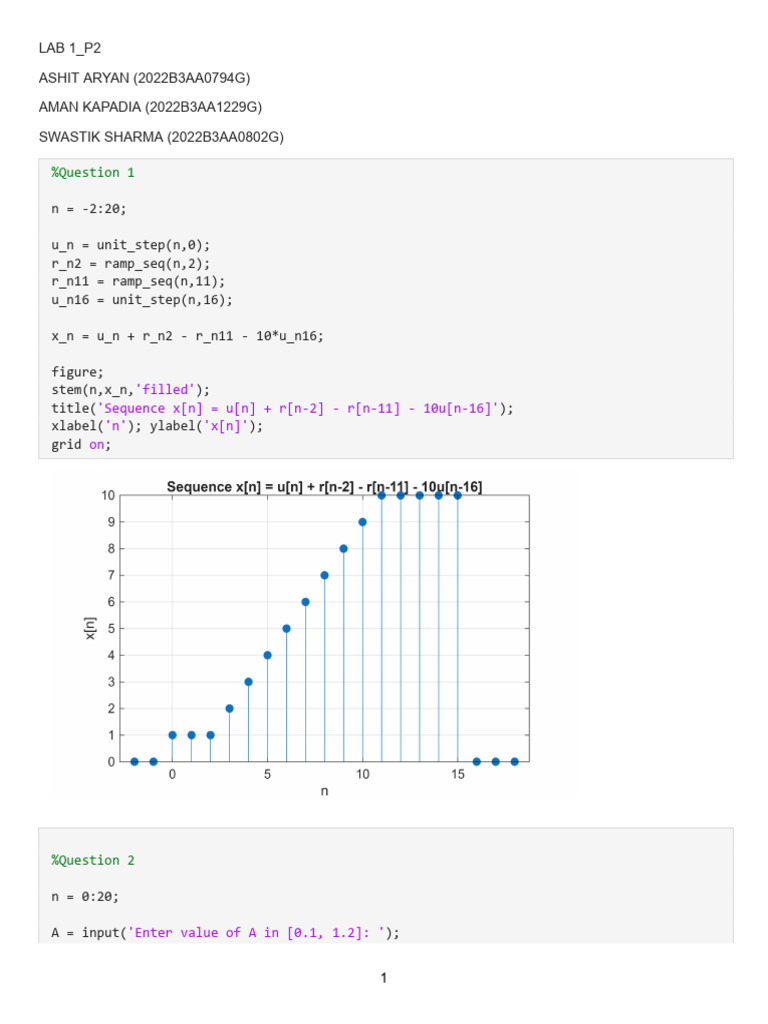This screenshot has height=1024, width=768.
Task: Click the x-axis label 'n' under the plot
Action: (x=325, y=792)
